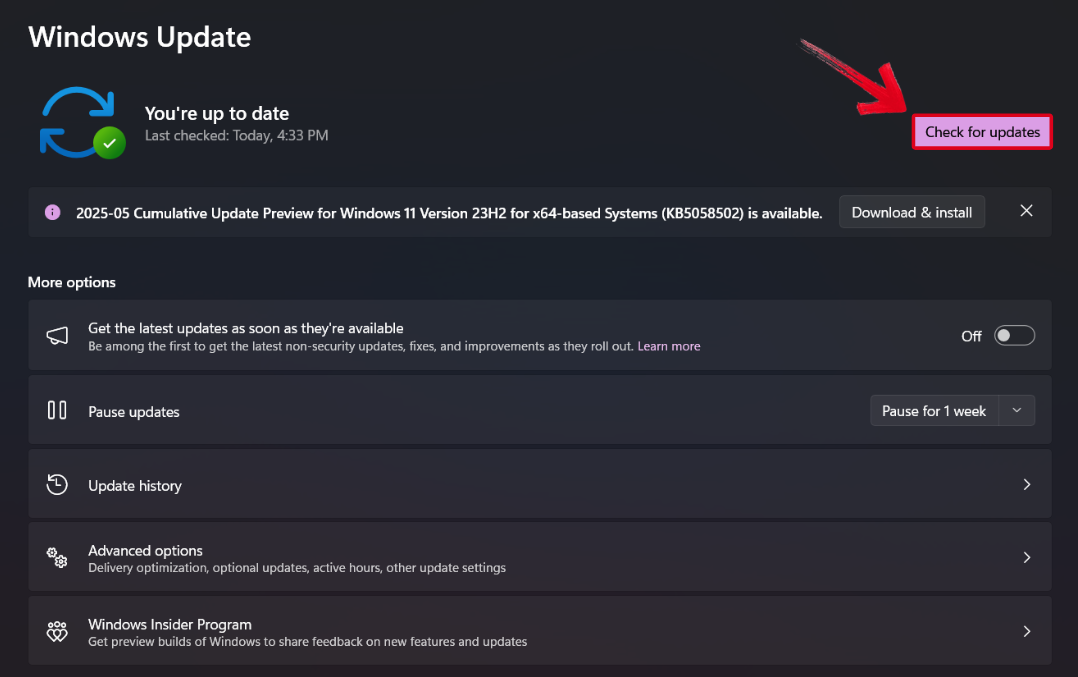
Task: Click the You're up to date status text
Action: coord(217,113)
